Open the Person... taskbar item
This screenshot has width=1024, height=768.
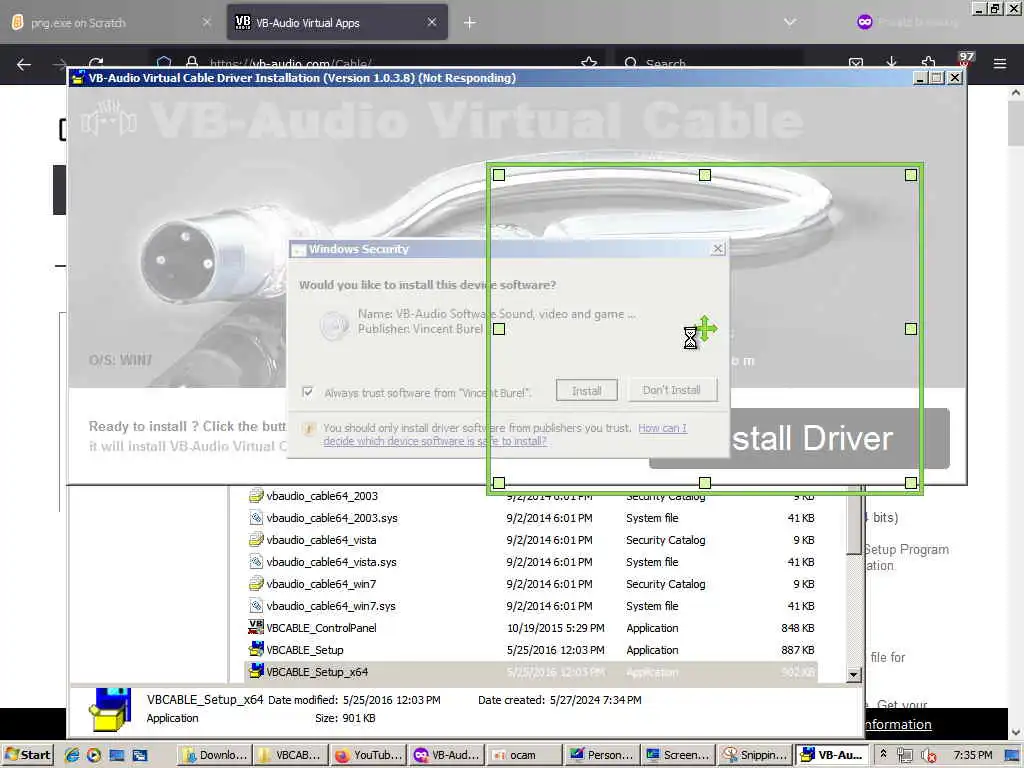[x=601, y=755]
